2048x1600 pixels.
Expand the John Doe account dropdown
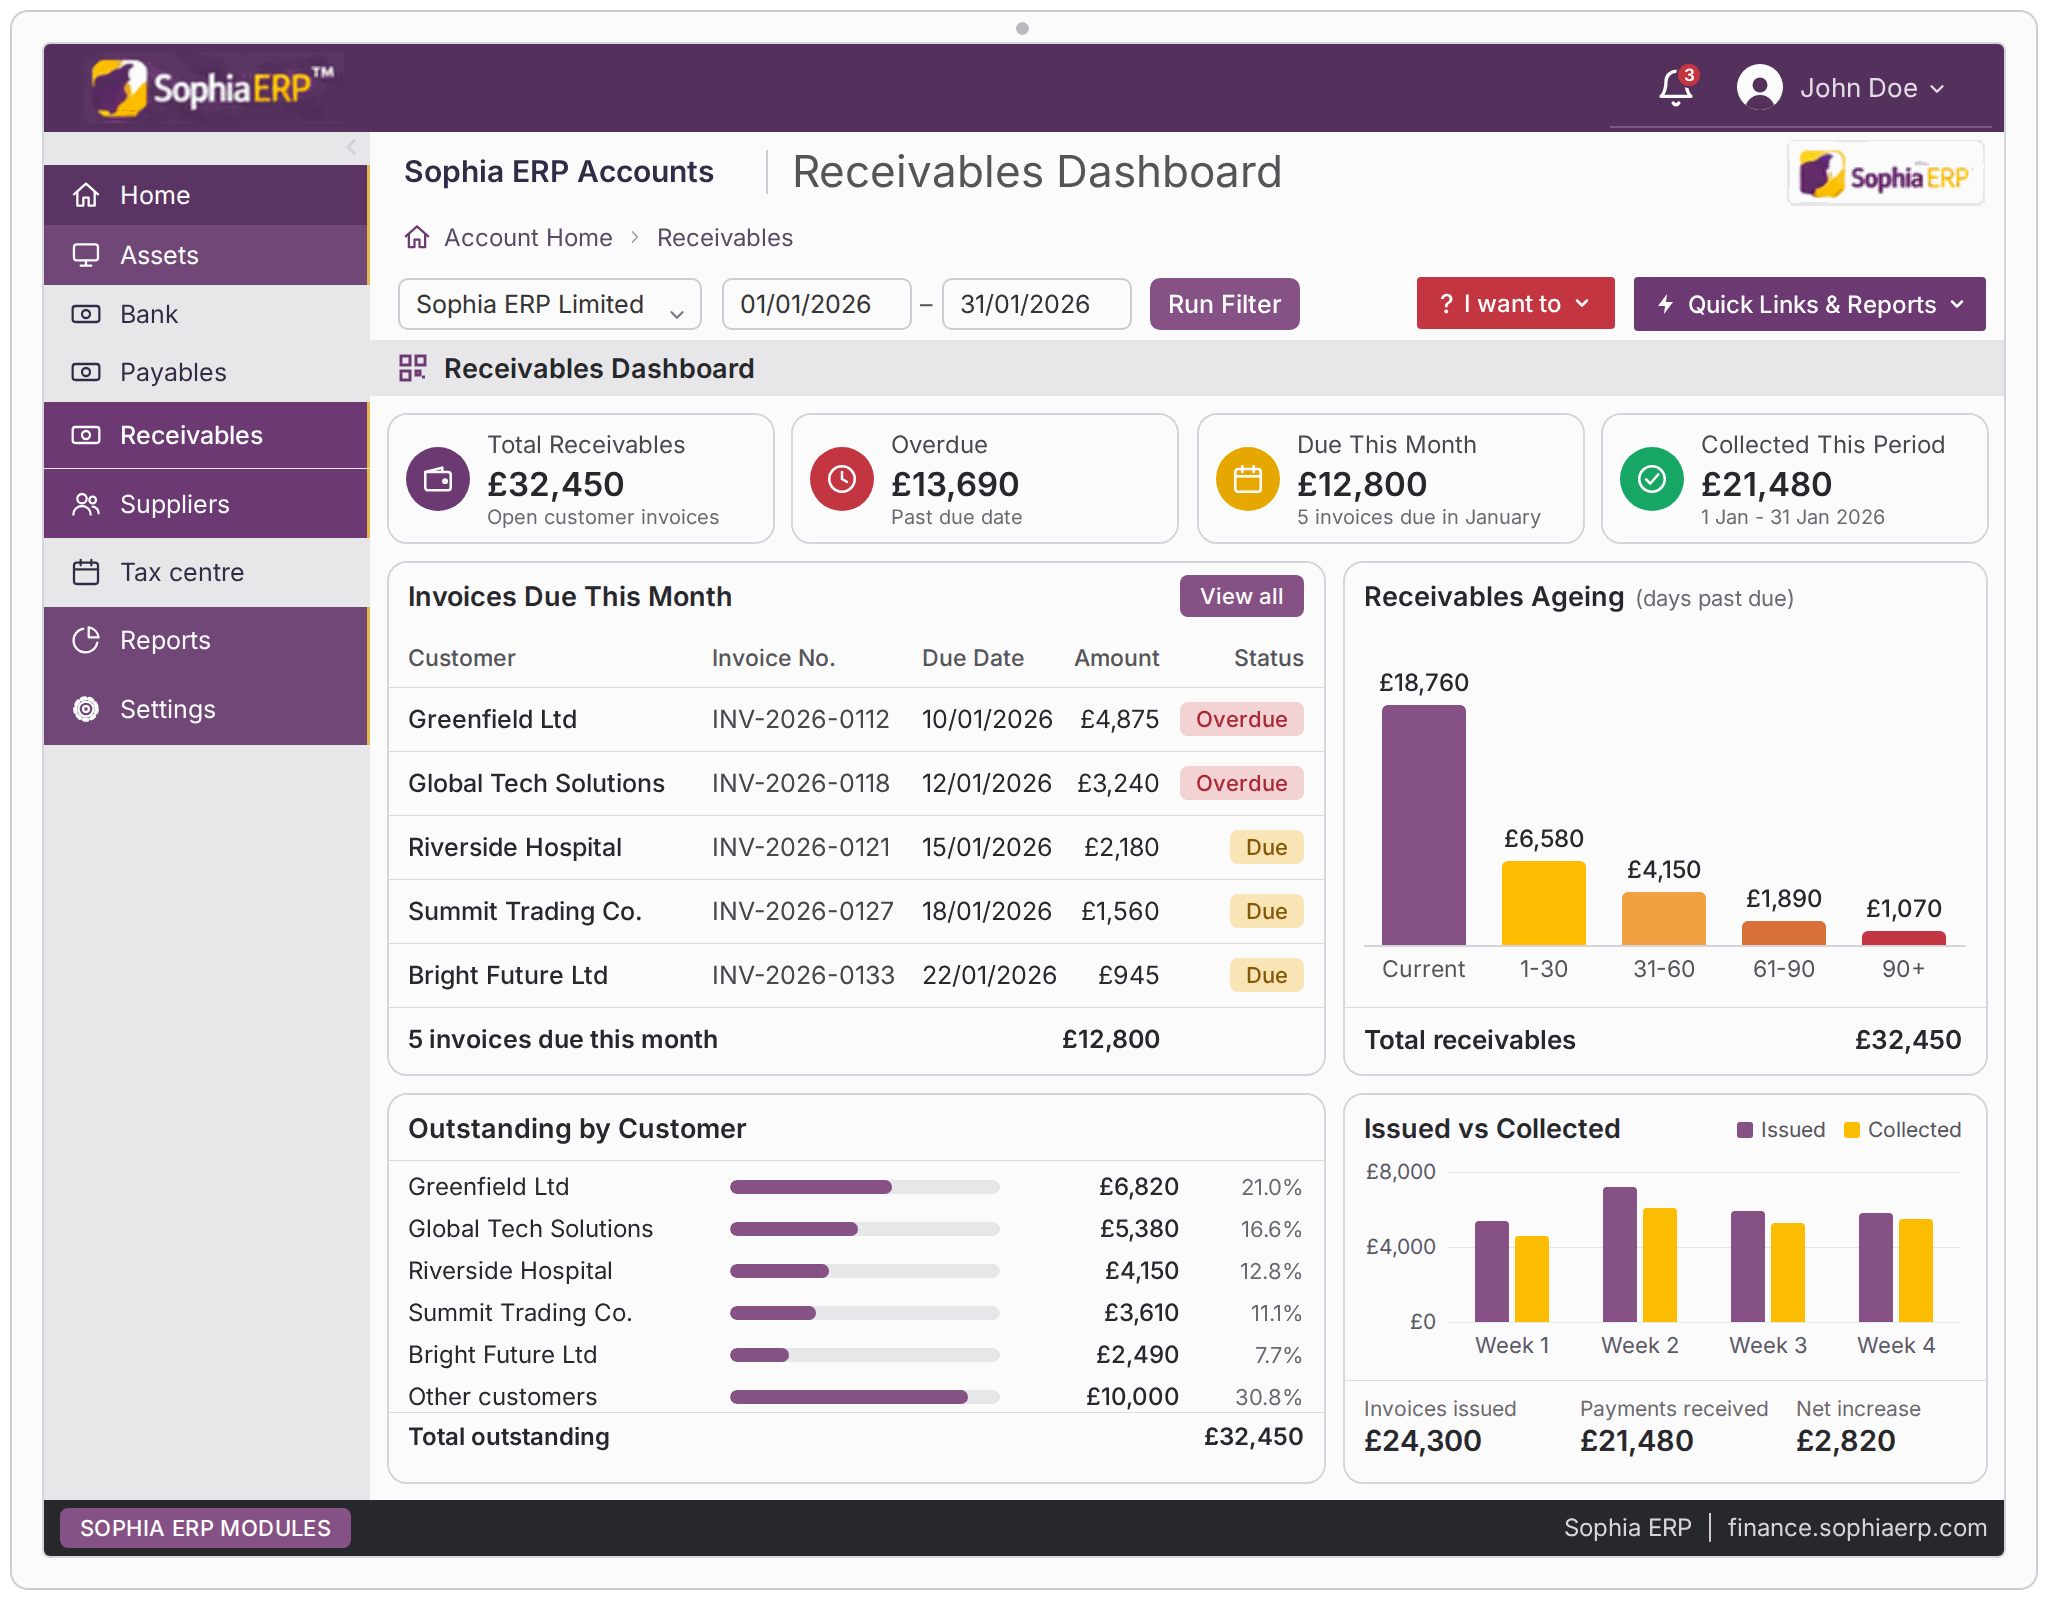point(1872,88)
